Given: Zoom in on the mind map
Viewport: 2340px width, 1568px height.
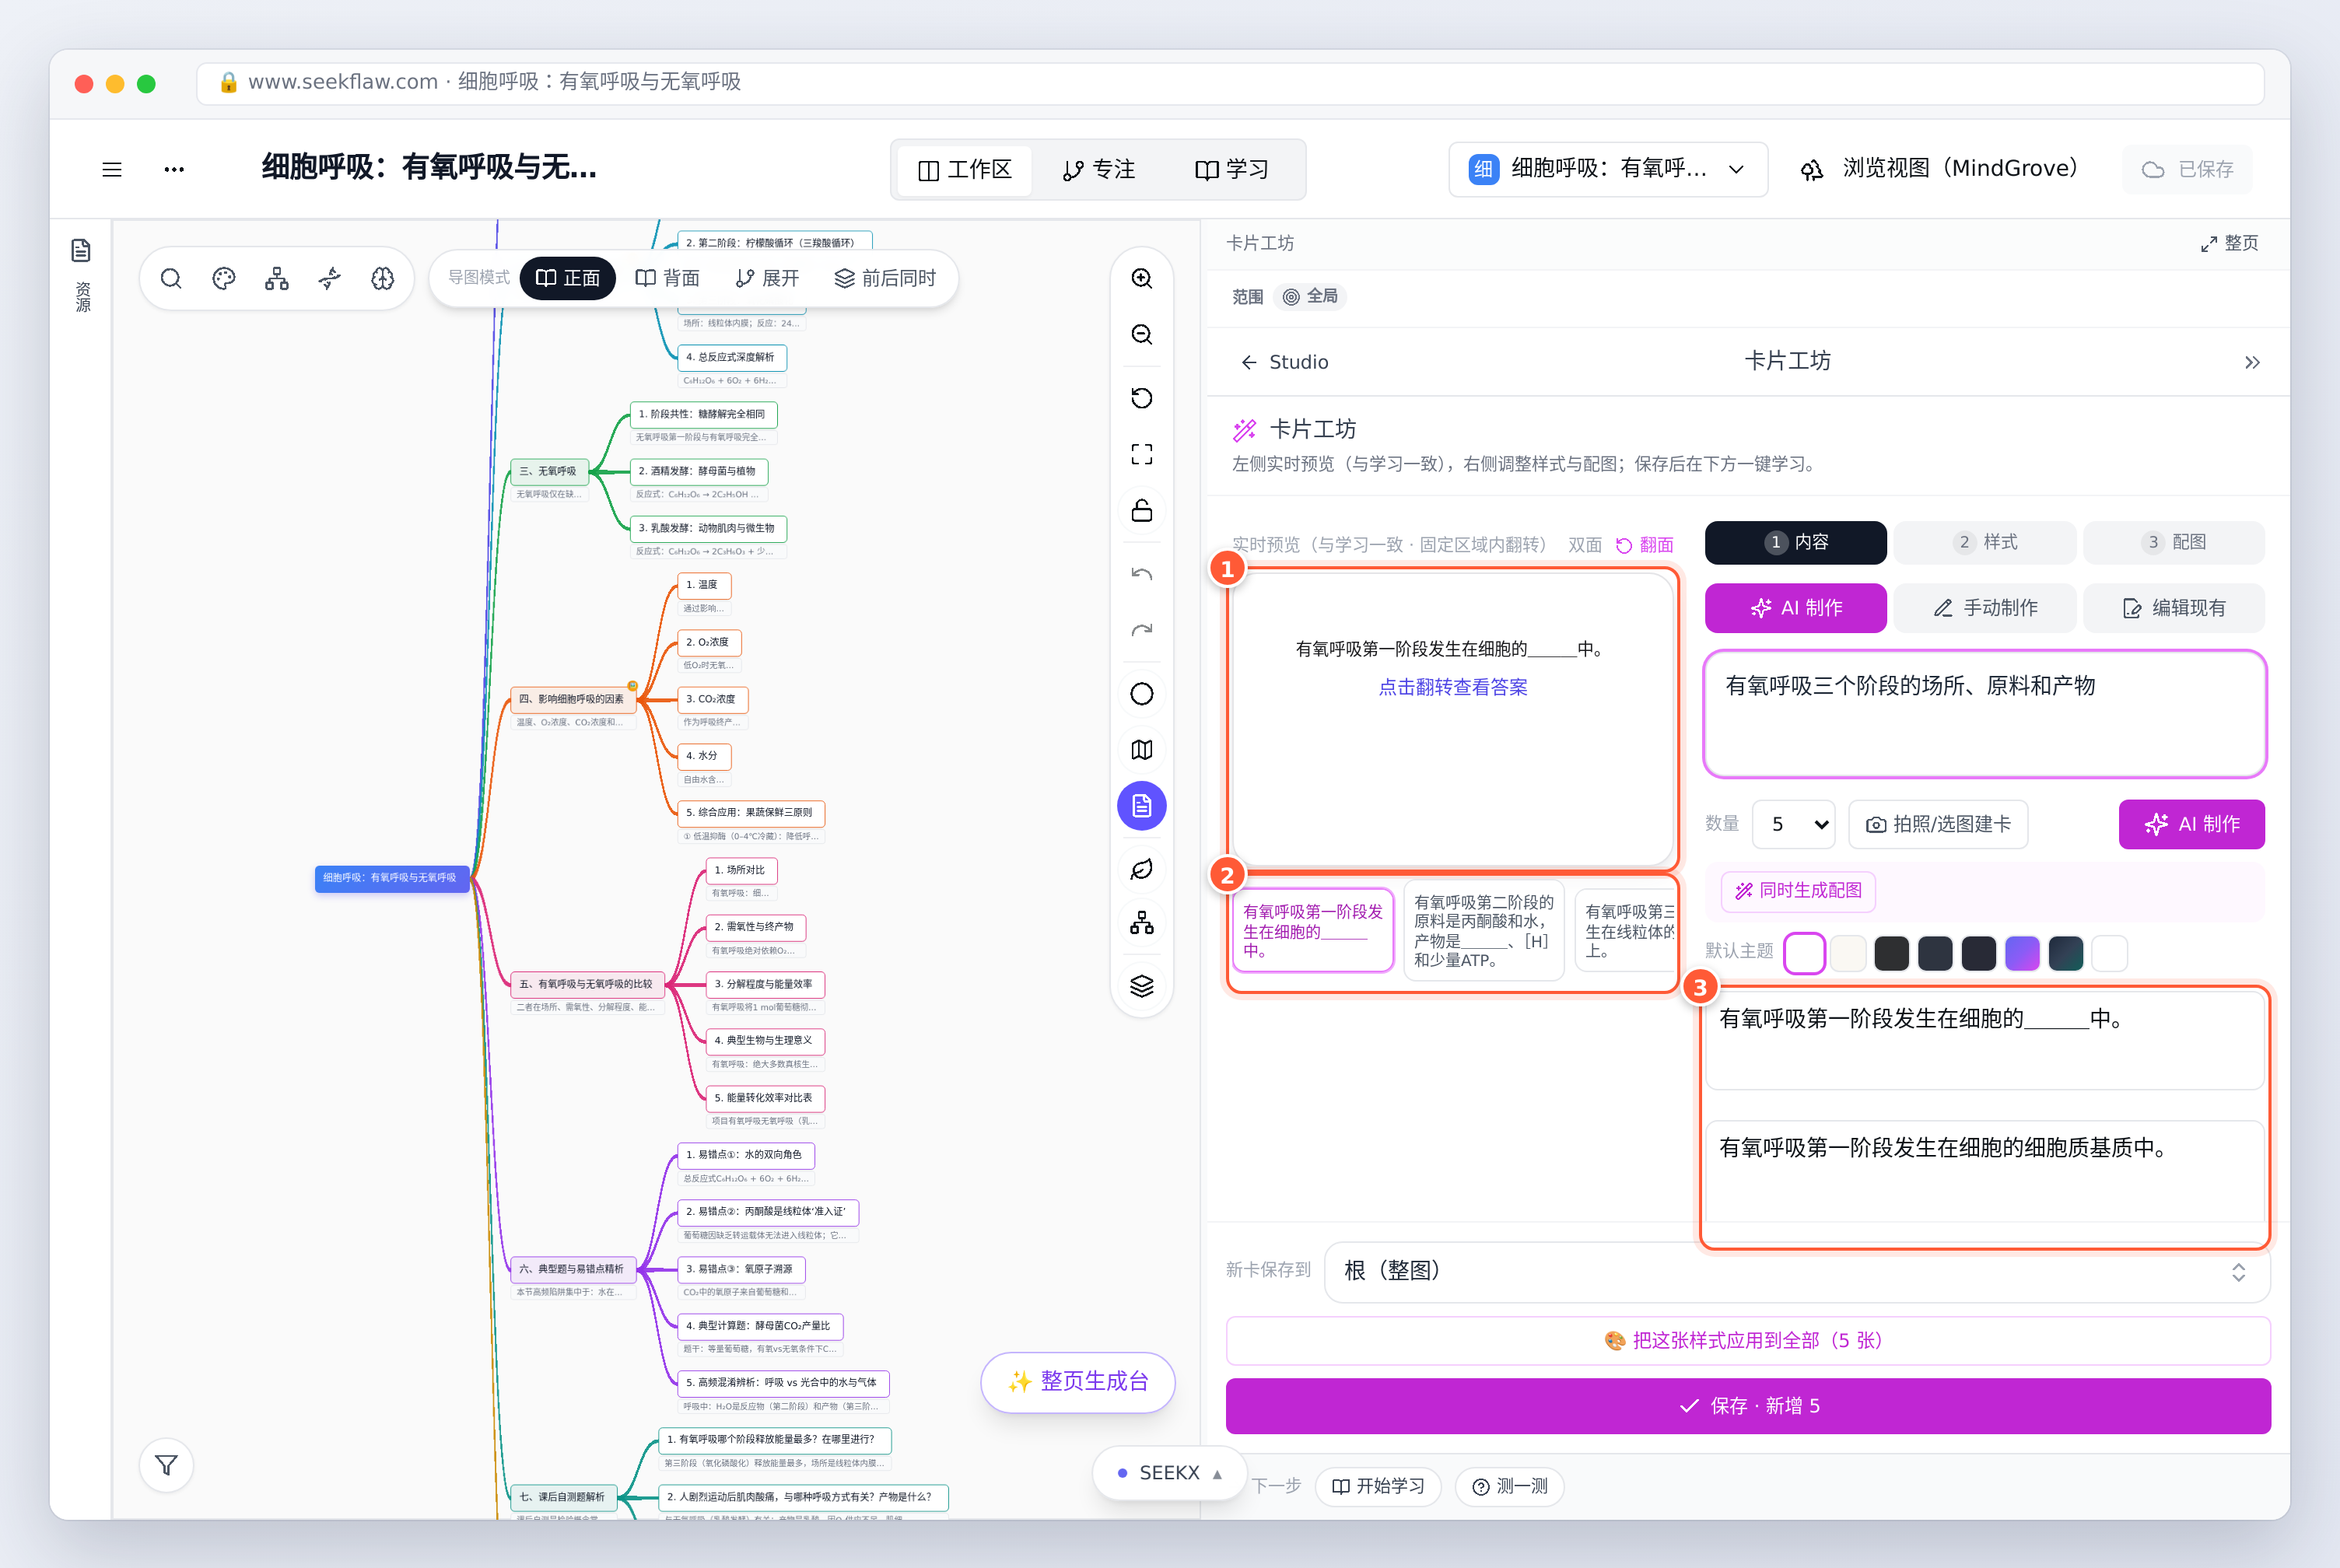Looking at the screenshot, I should [1142, 278].
